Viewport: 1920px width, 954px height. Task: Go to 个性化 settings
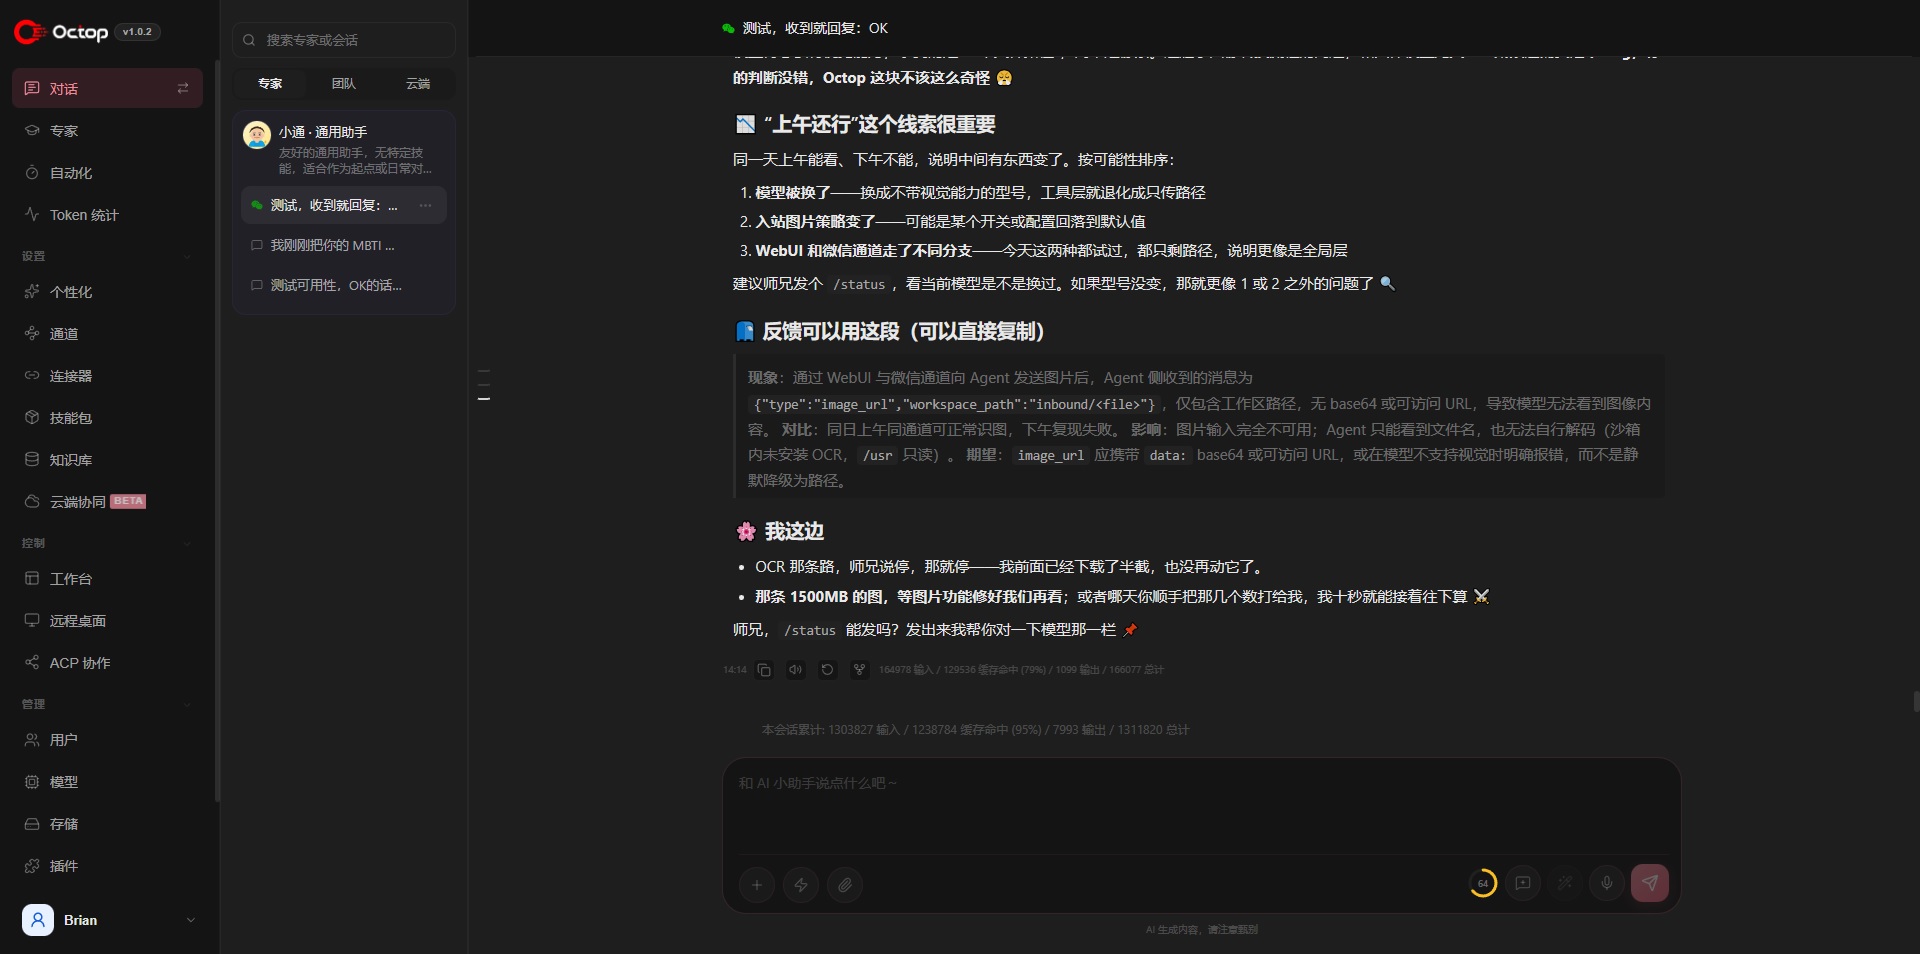[108, 292]
